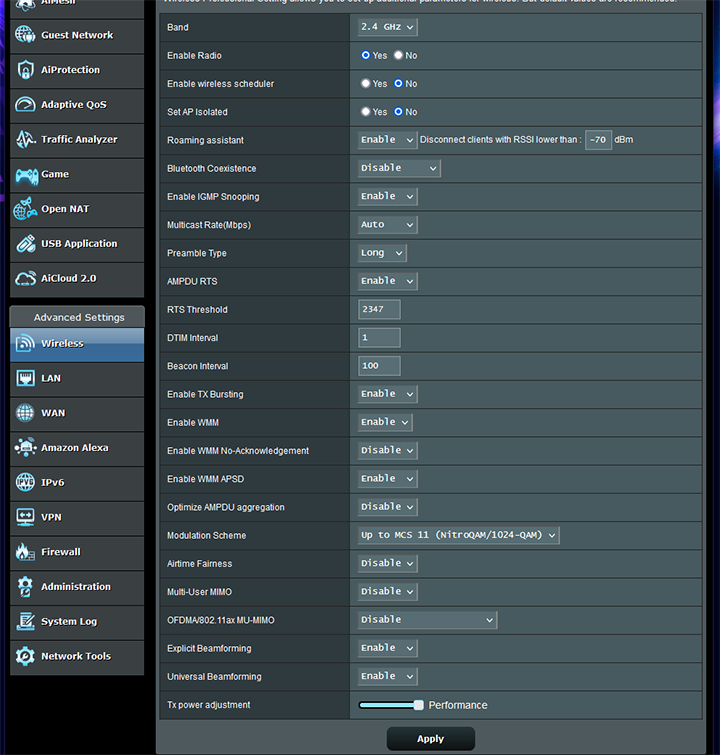The height and width of the screenshot is (755, 720).
Task: Click the RTS Threshold input field
Action: [x=379, y=310]
